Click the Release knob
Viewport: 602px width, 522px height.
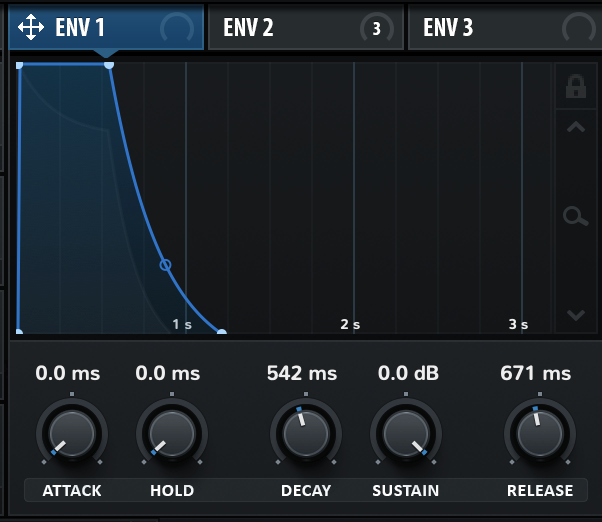538,433
